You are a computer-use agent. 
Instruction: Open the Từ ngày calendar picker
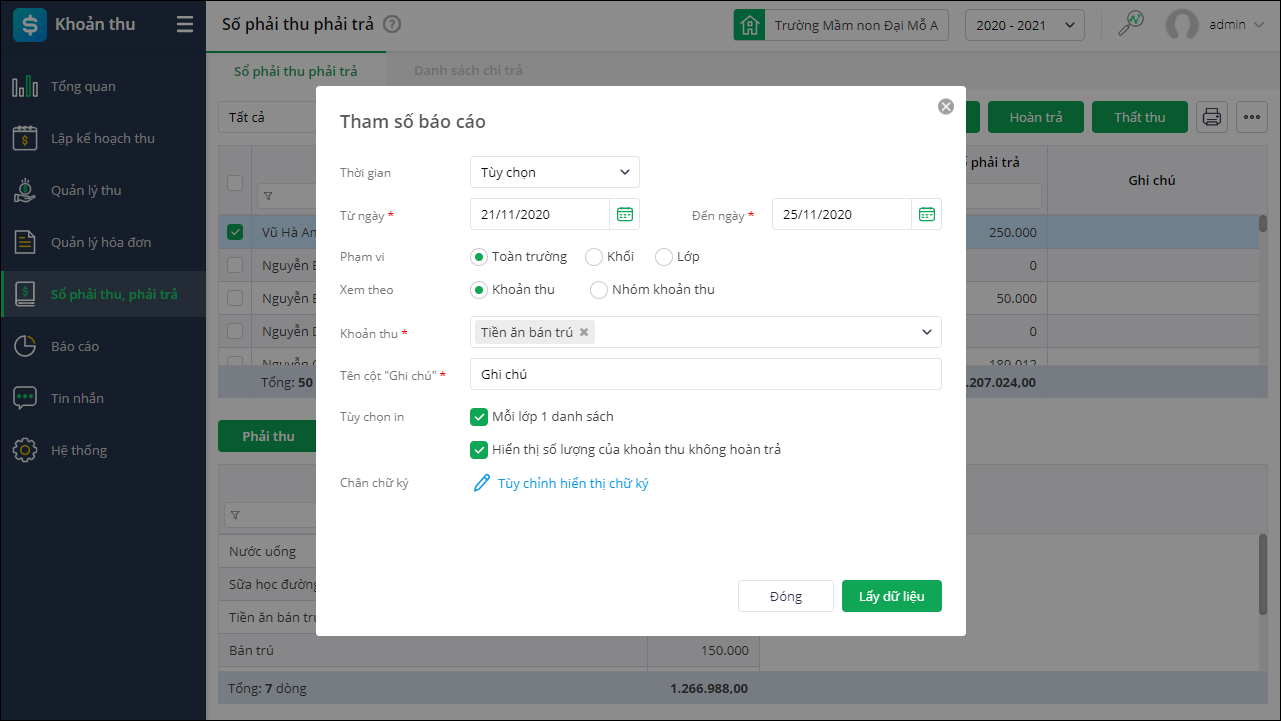625,214
